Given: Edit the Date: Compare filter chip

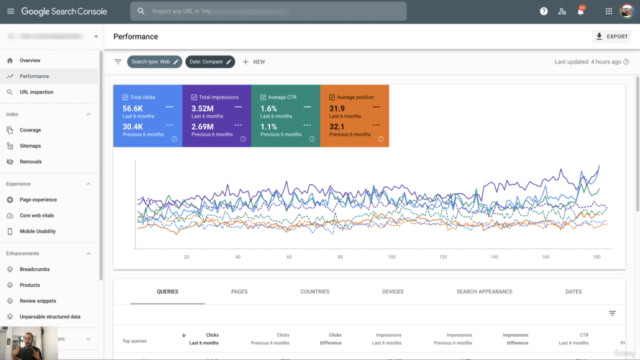Looking at the screenshot, I should (210, 62).
